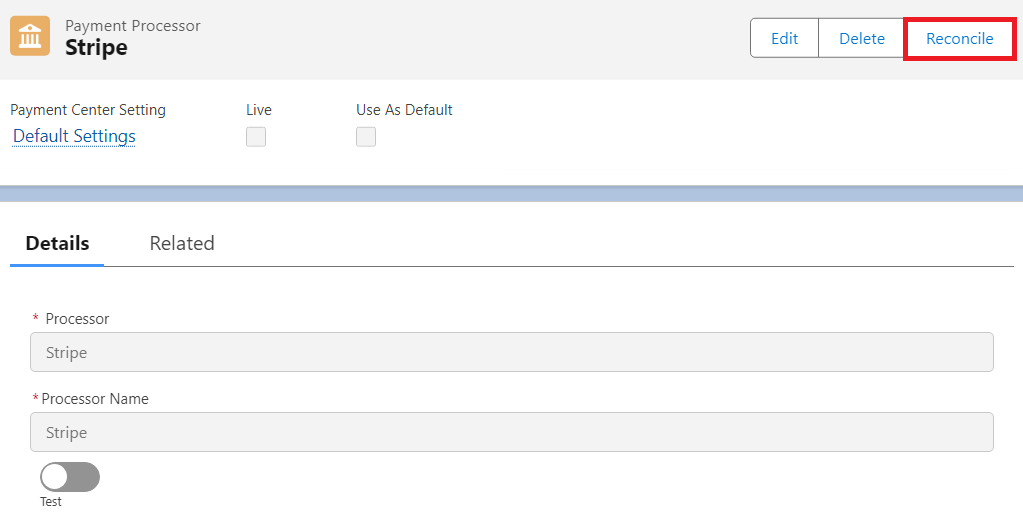1023x516 pixels.
Task: Click the Stripe record title
Action: (x=96, y=48)
